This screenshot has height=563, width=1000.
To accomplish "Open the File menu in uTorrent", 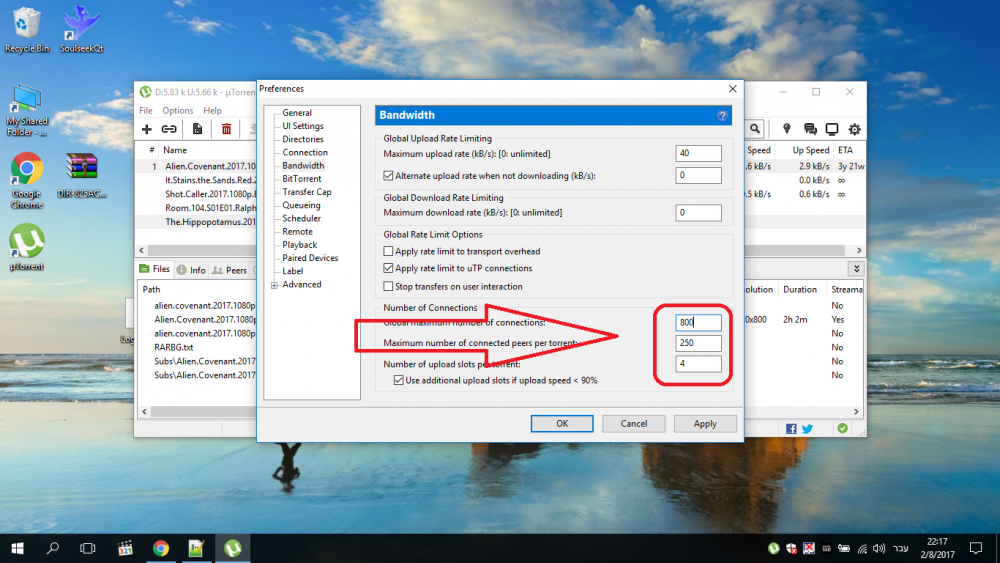I will pyautogui.click(x=145, y=110).
